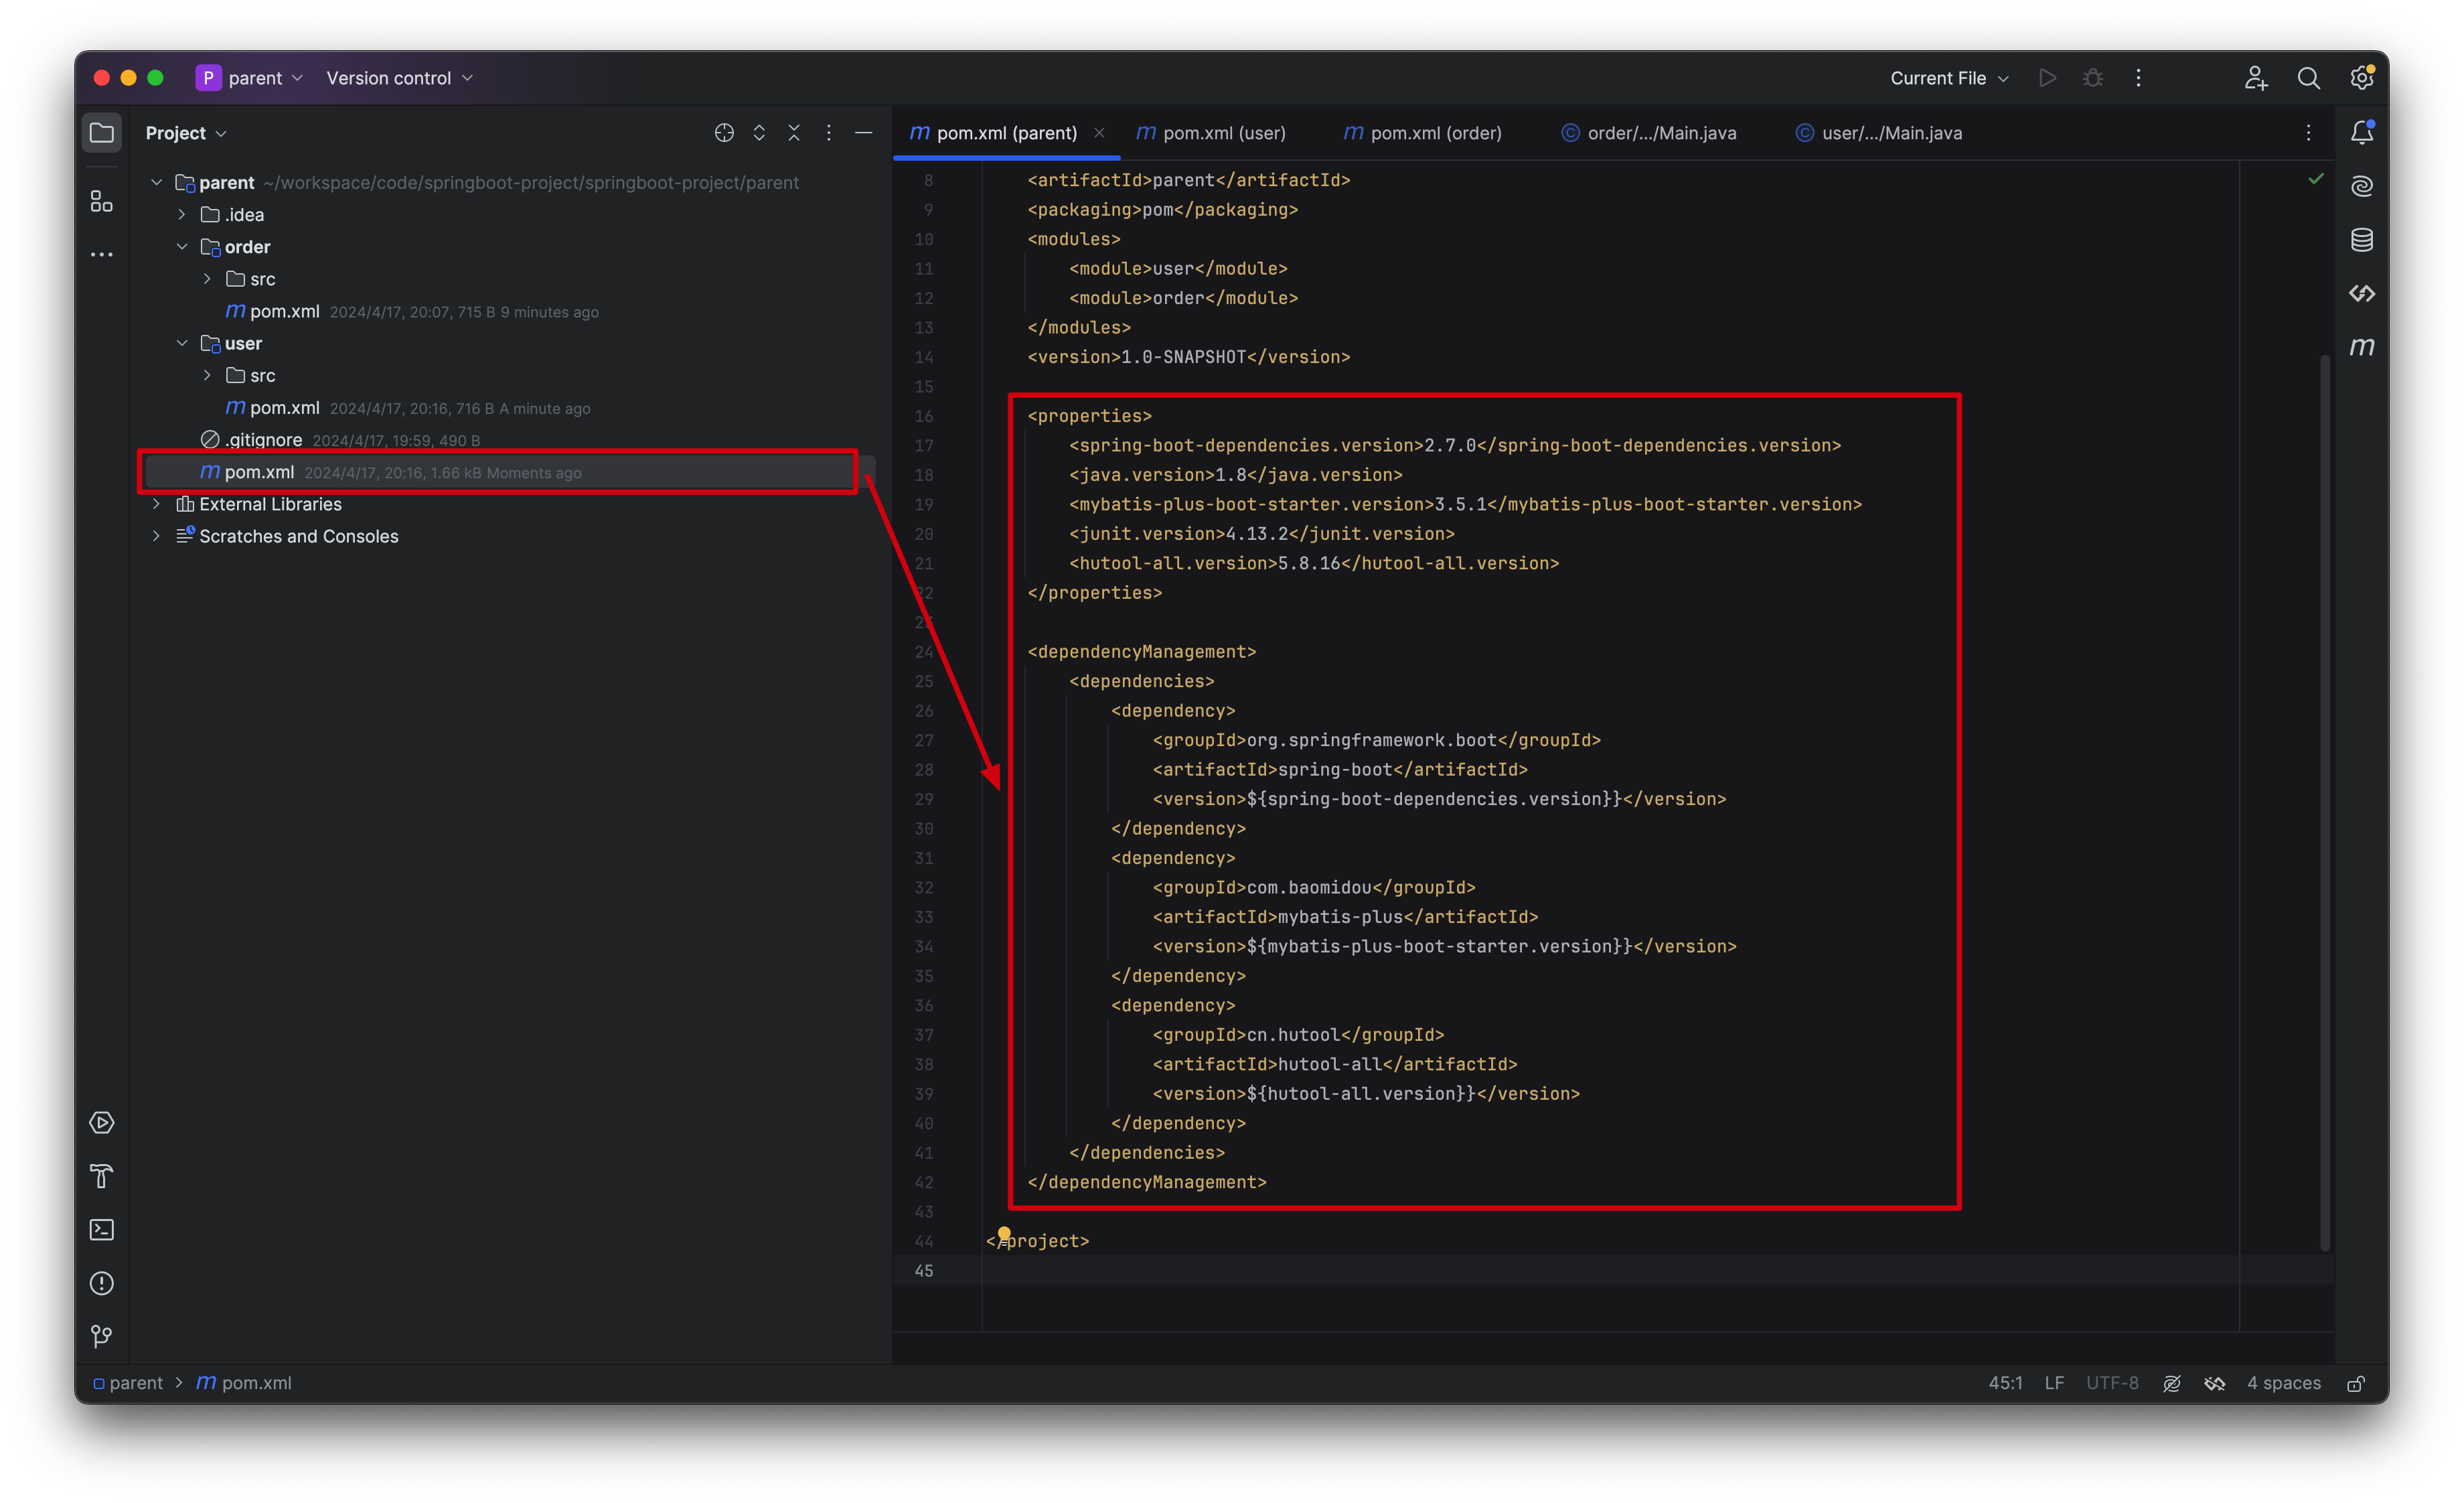Click pom.xml breadcrumb in navigation bar
This screenshot has width=2464, height=1503.
point(244,1384)
